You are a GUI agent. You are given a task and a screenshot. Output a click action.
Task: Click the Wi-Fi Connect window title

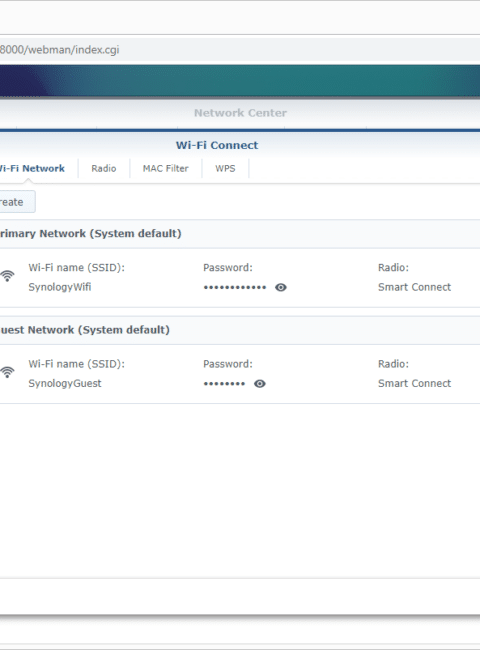[217, 145]
